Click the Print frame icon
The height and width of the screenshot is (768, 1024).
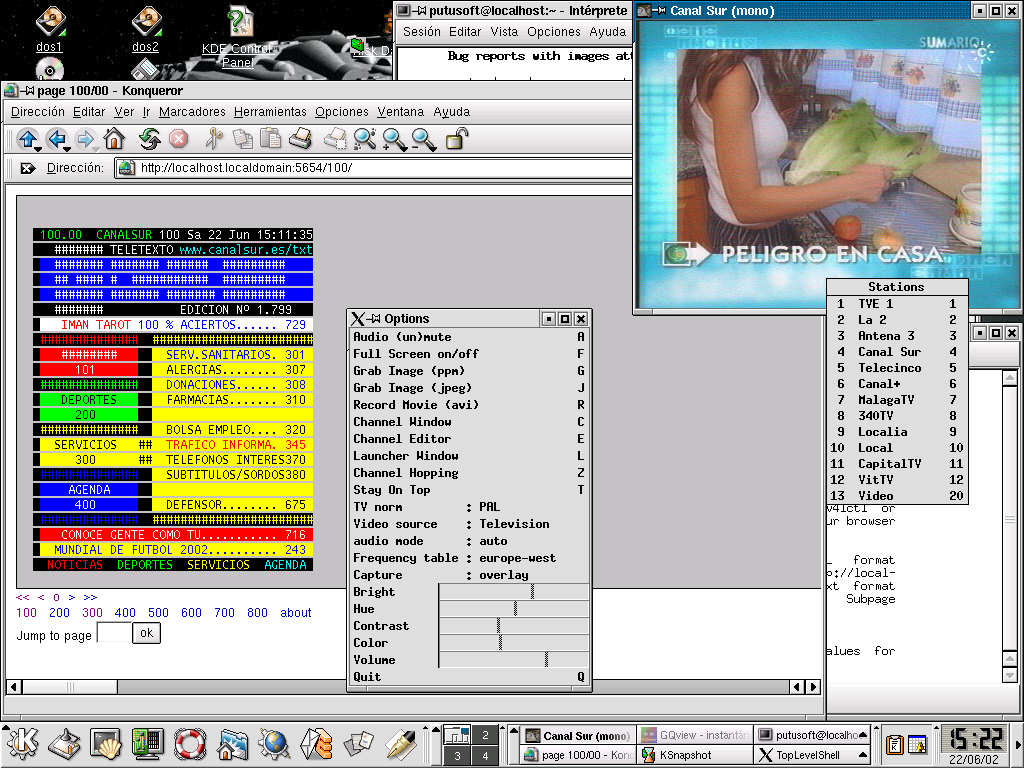(335, 139)
